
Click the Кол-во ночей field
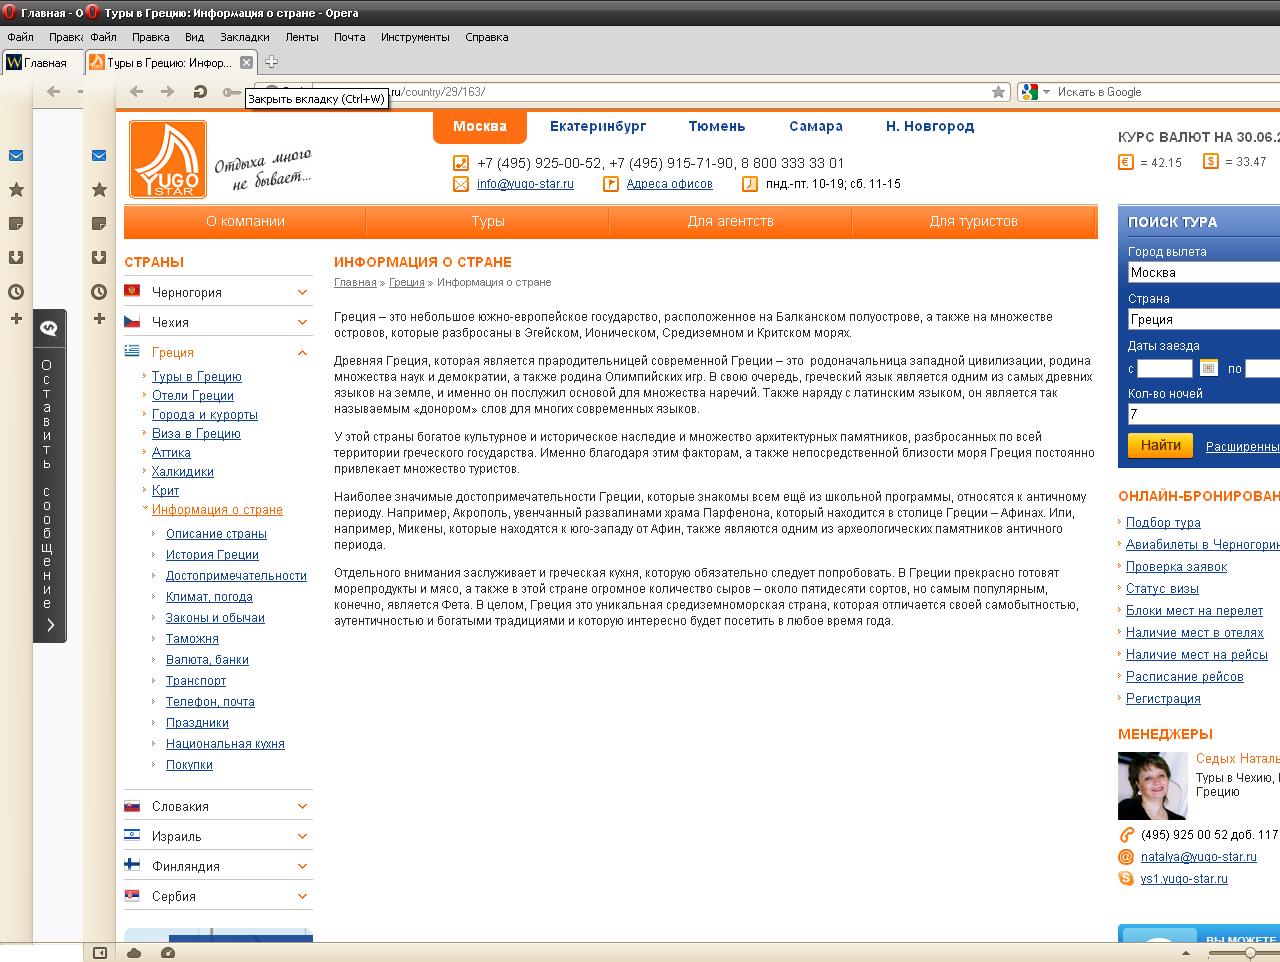pyautogui.click(x=1204, y=414)
